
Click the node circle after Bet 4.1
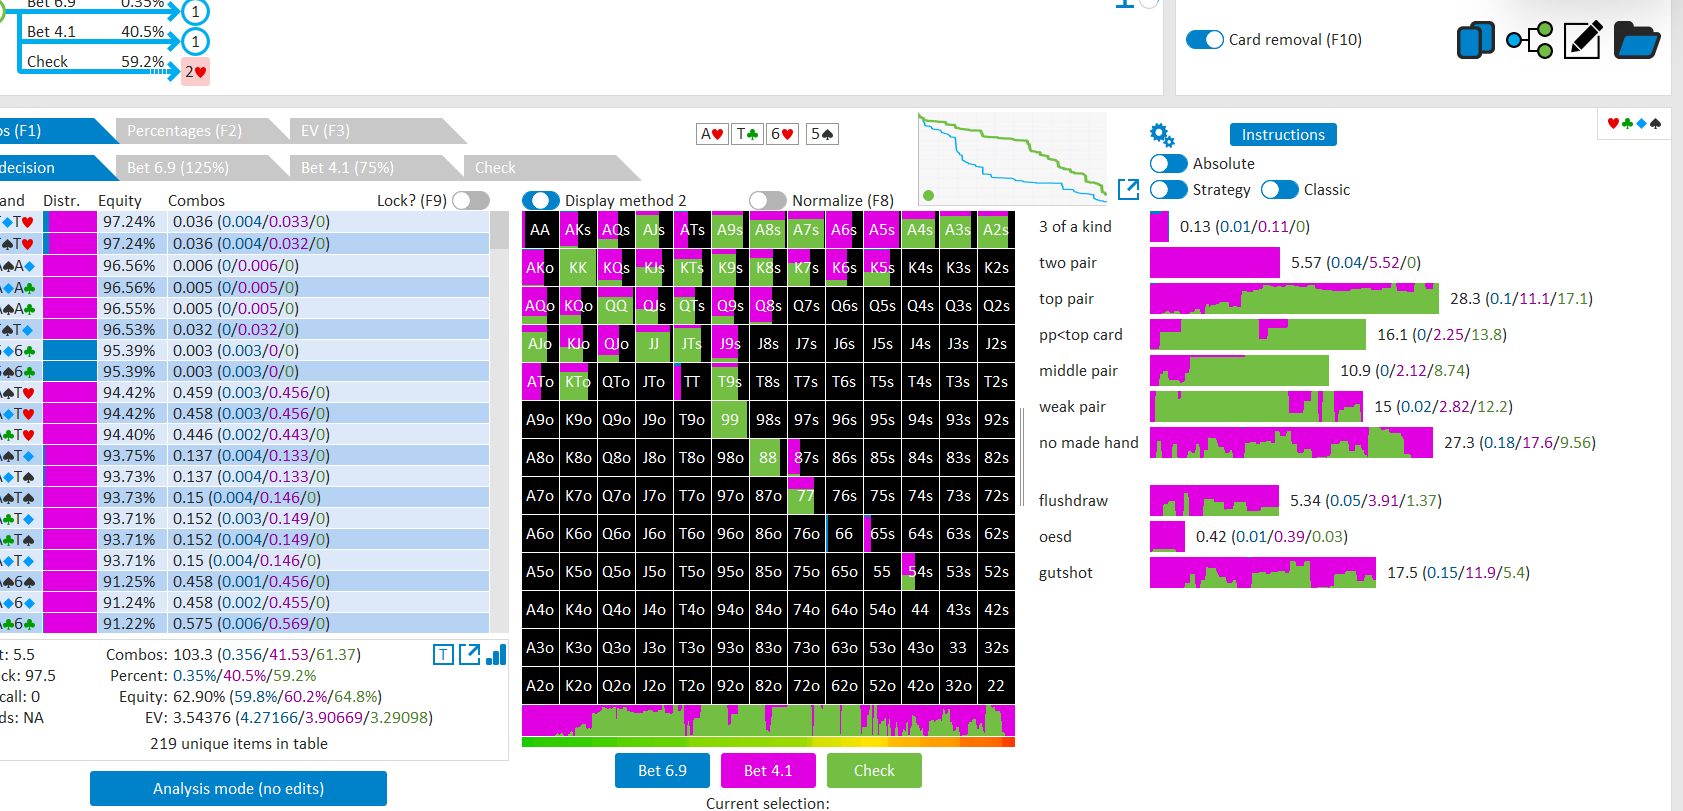[x=196, y=41]
